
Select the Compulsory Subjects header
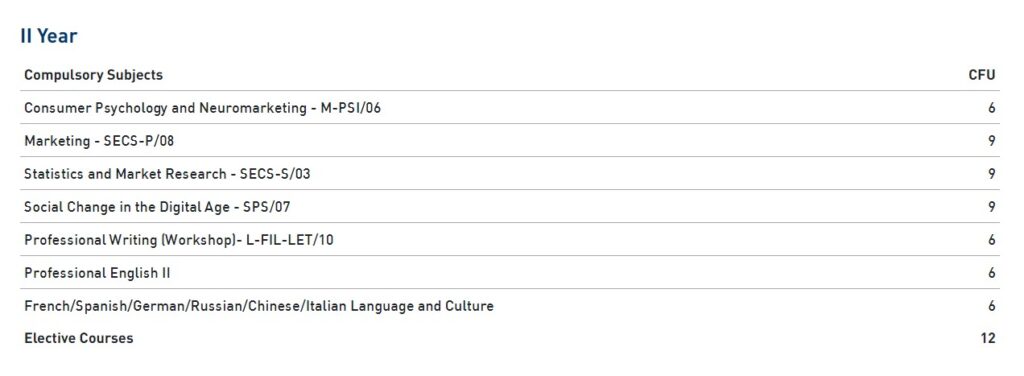[x=93, y=75]
